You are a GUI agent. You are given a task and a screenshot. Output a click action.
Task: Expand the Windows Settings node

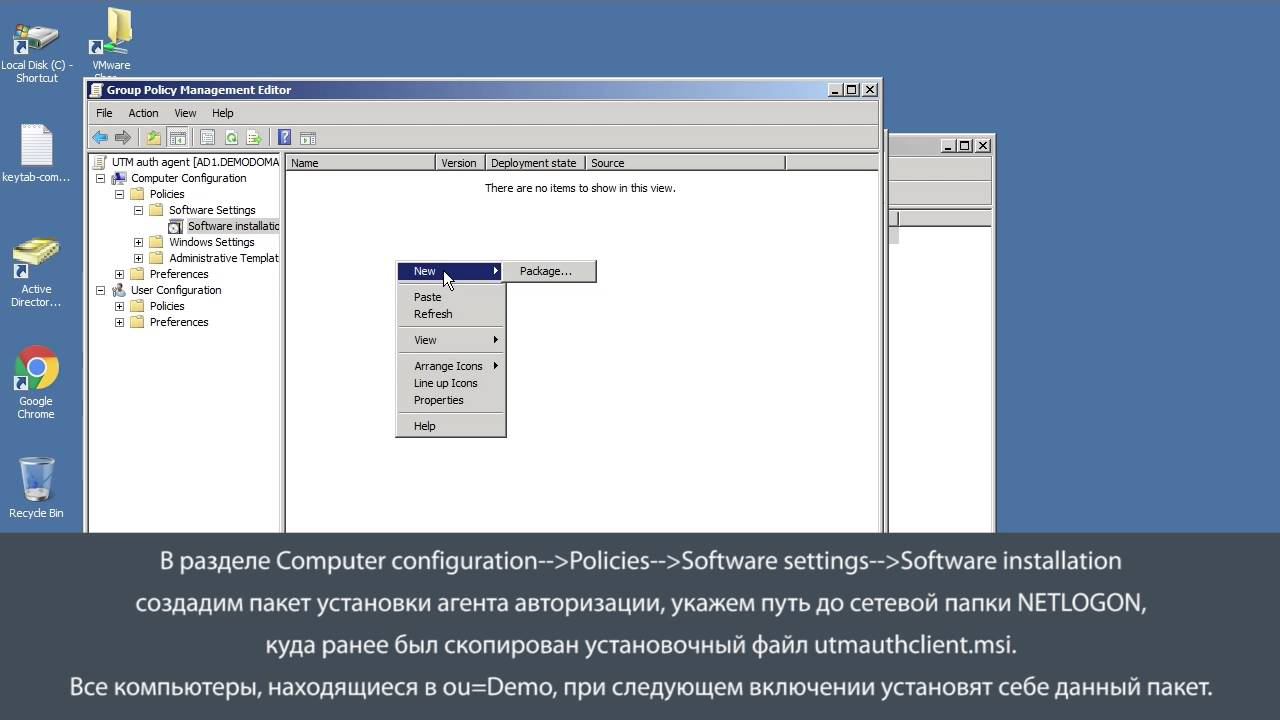pyautogui.click(x=138, y=242)
